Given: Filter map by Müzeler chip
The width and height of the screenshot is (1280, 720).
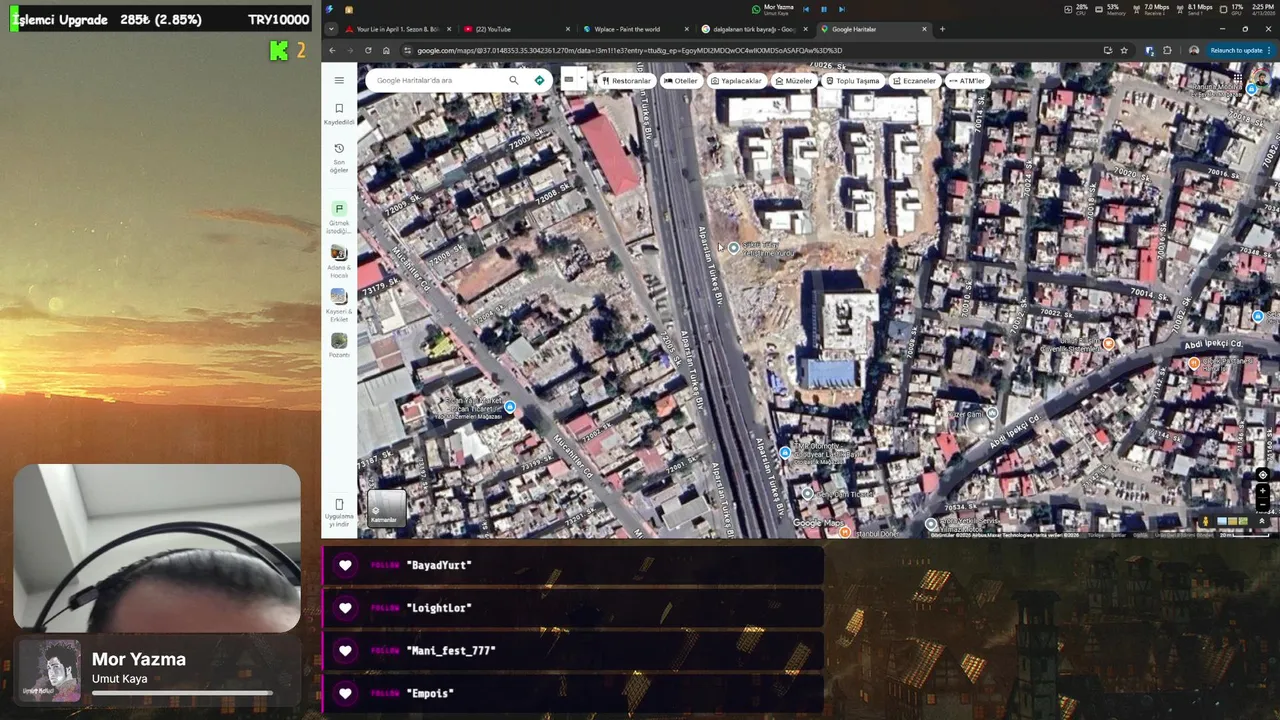Looking at the screenshot, I should pyautogui.click(x=794, y=80).
